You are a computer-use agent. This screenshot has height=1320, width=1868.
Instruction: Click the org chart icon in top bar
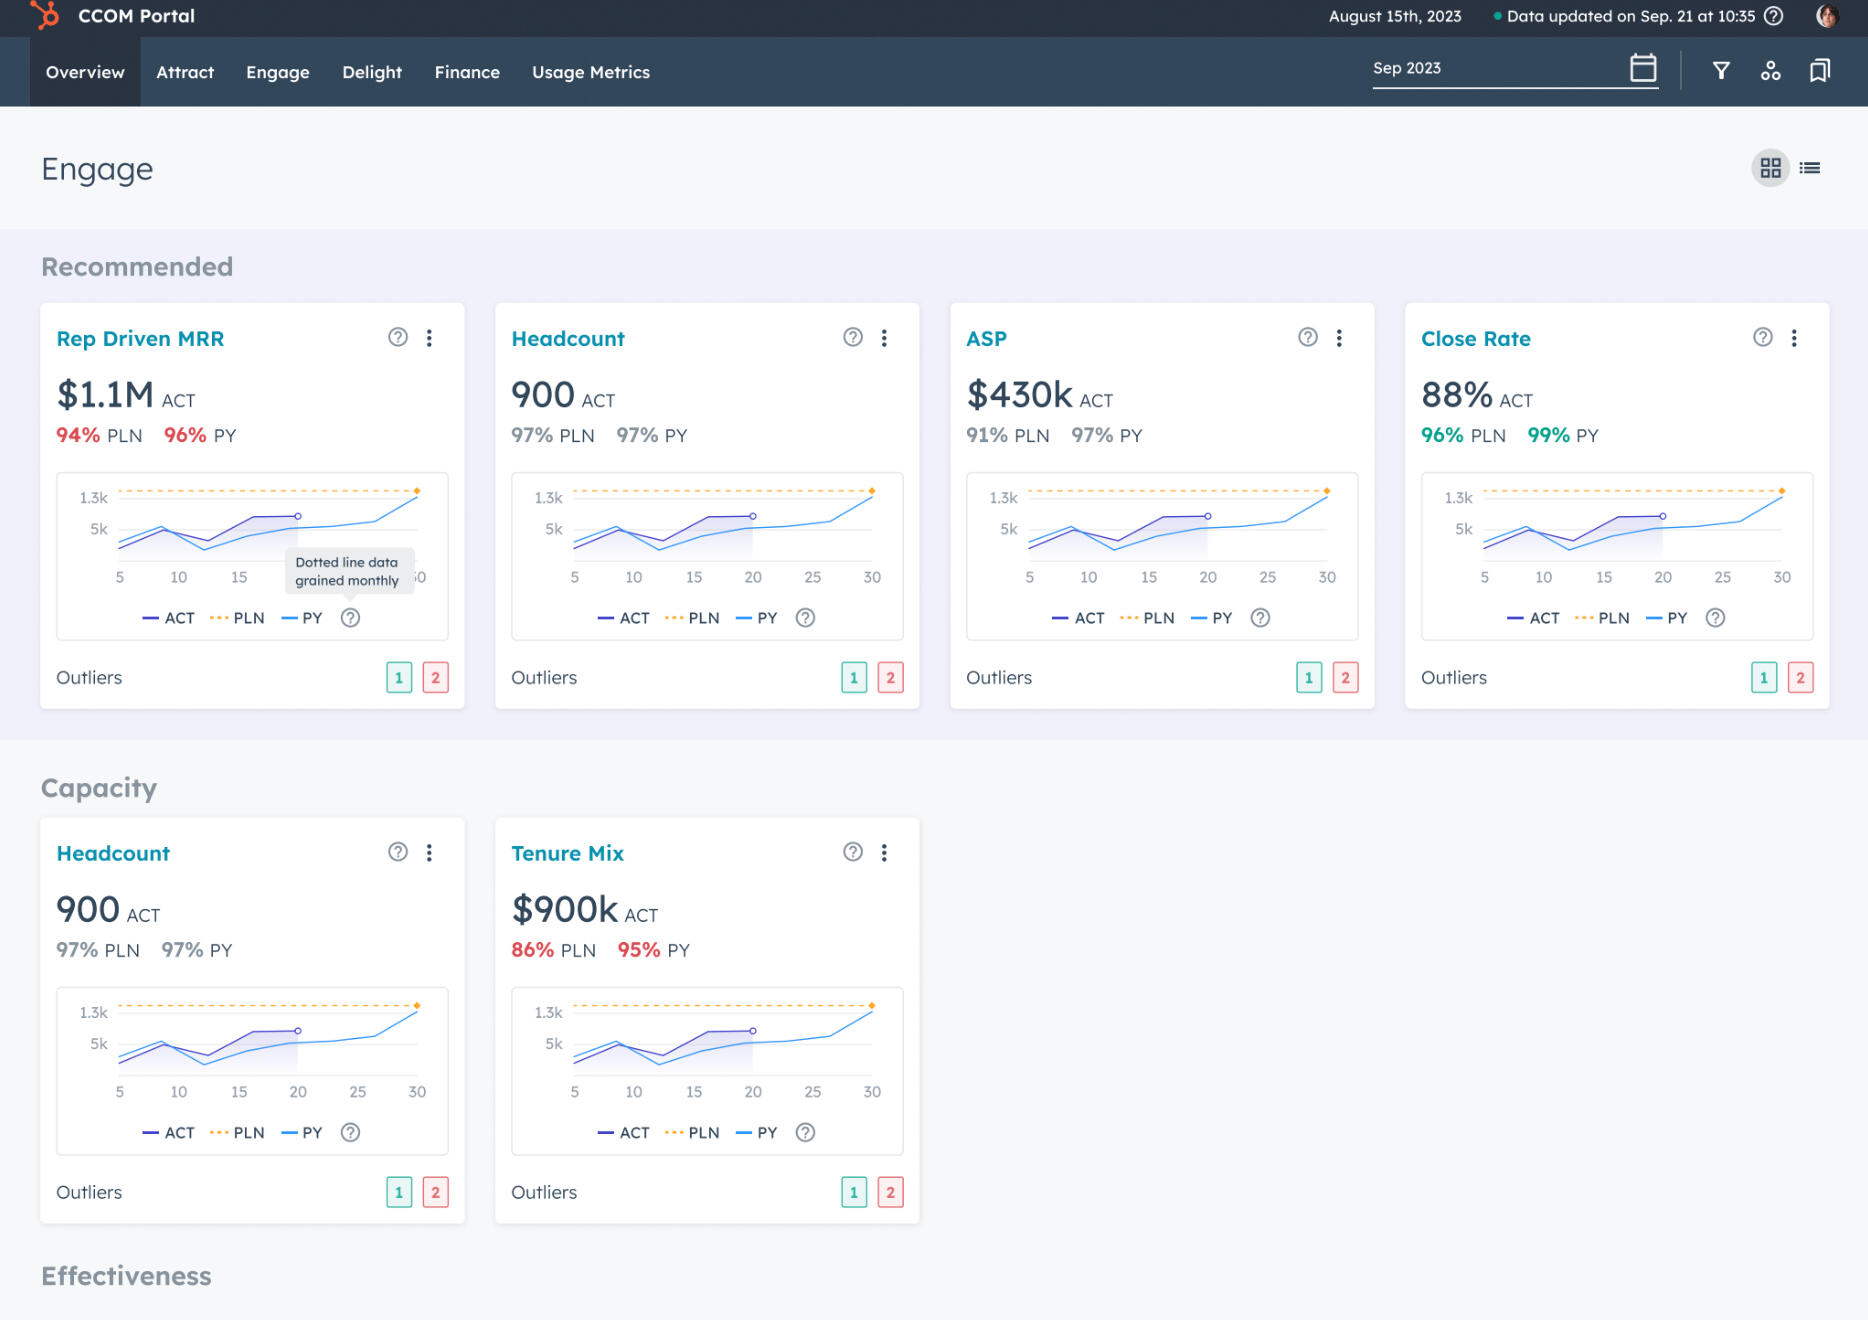pos(1771,70)
